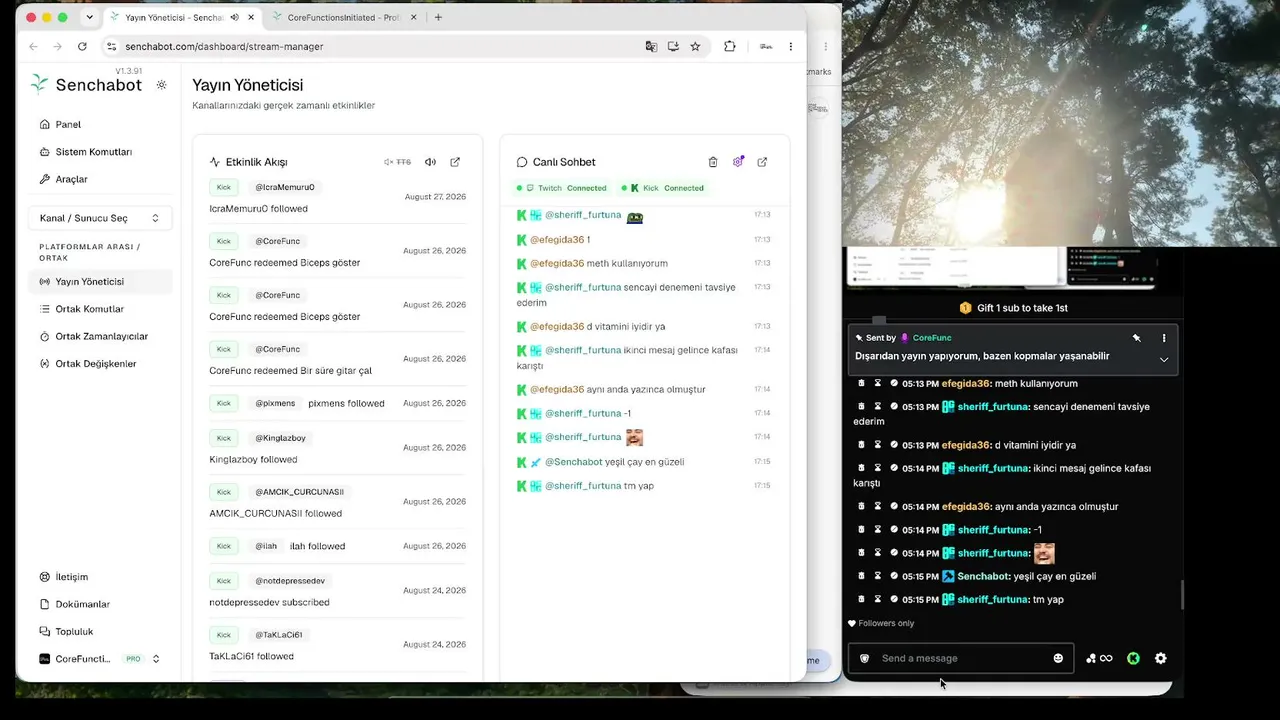The width and height of the screenshot is (1280, 720).
Task: Open the Panel page in the sidebar
Action: (100, 124)
